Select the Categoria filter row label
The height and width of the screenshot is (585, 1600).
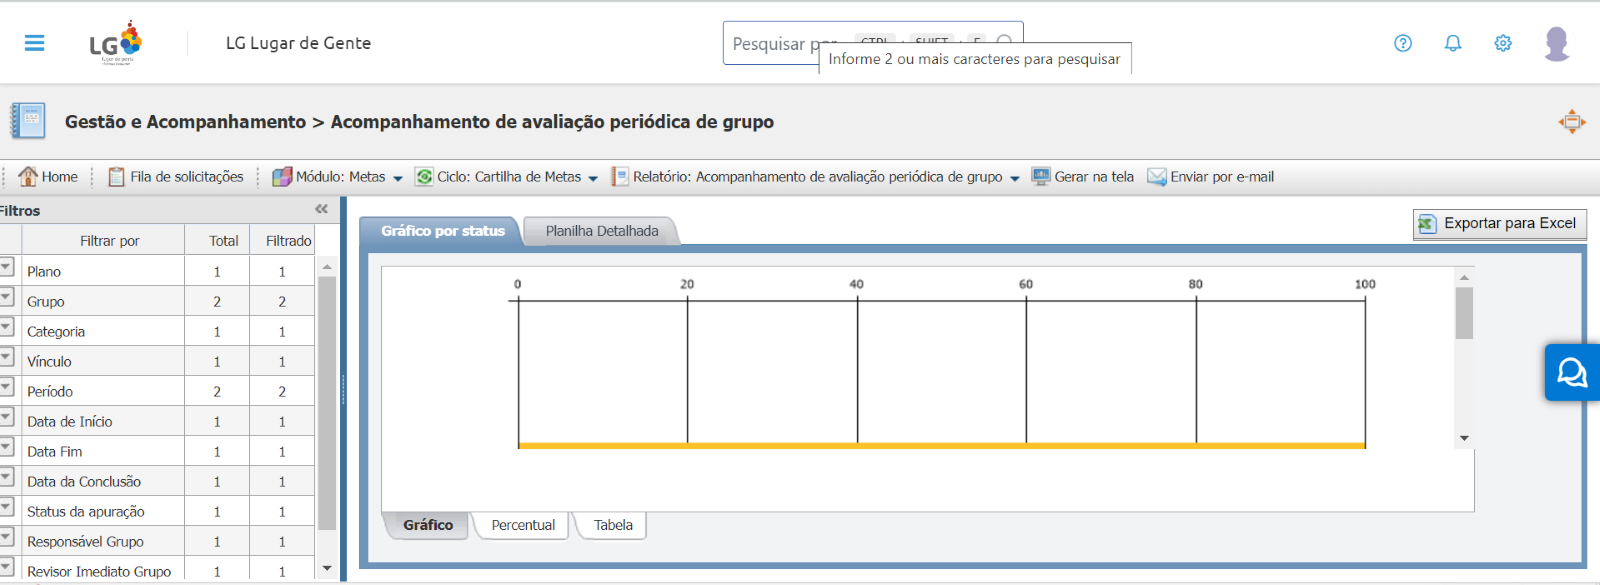pos(56,332)
